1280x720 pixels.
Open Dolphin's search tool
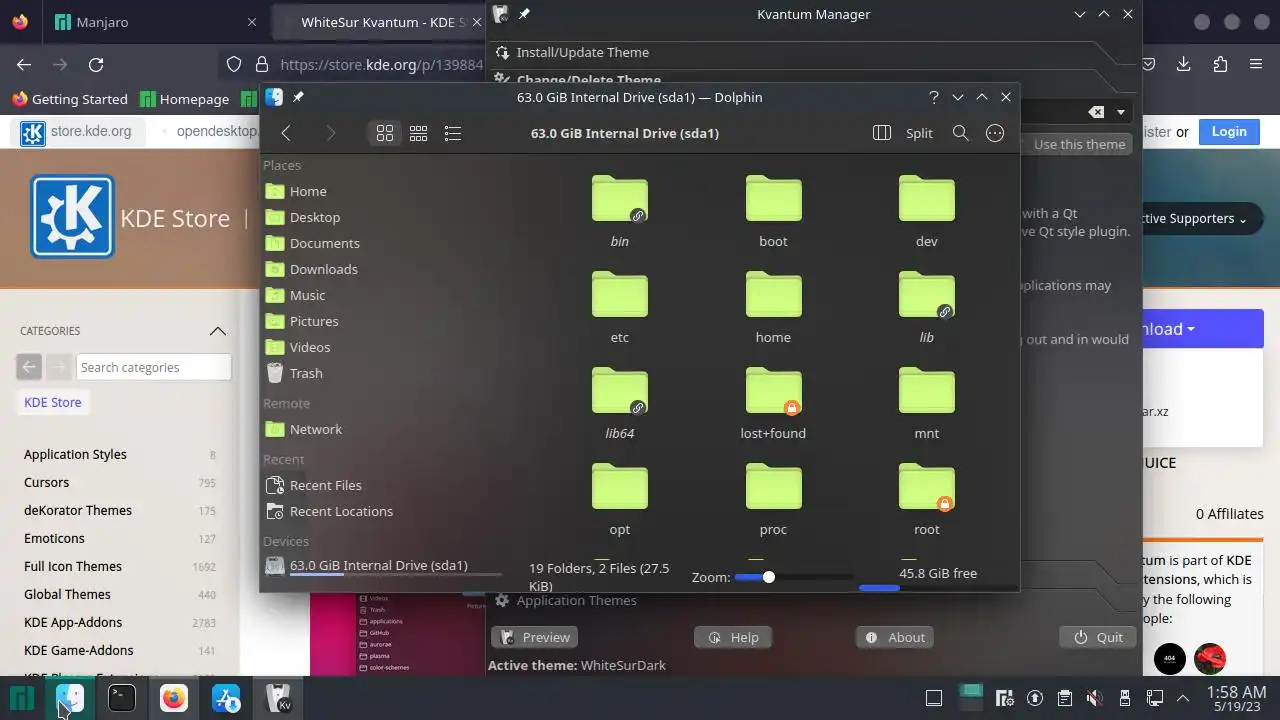(961, 133)
